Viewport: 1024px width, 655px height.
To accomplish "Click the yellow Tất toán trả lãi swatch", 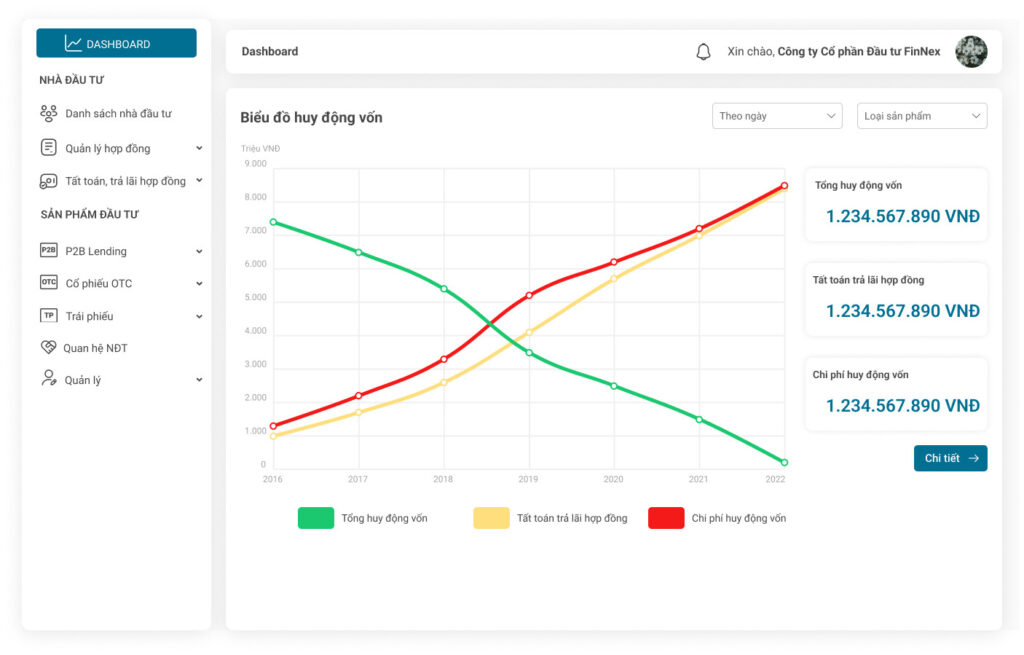I will (x=491, y=518).
